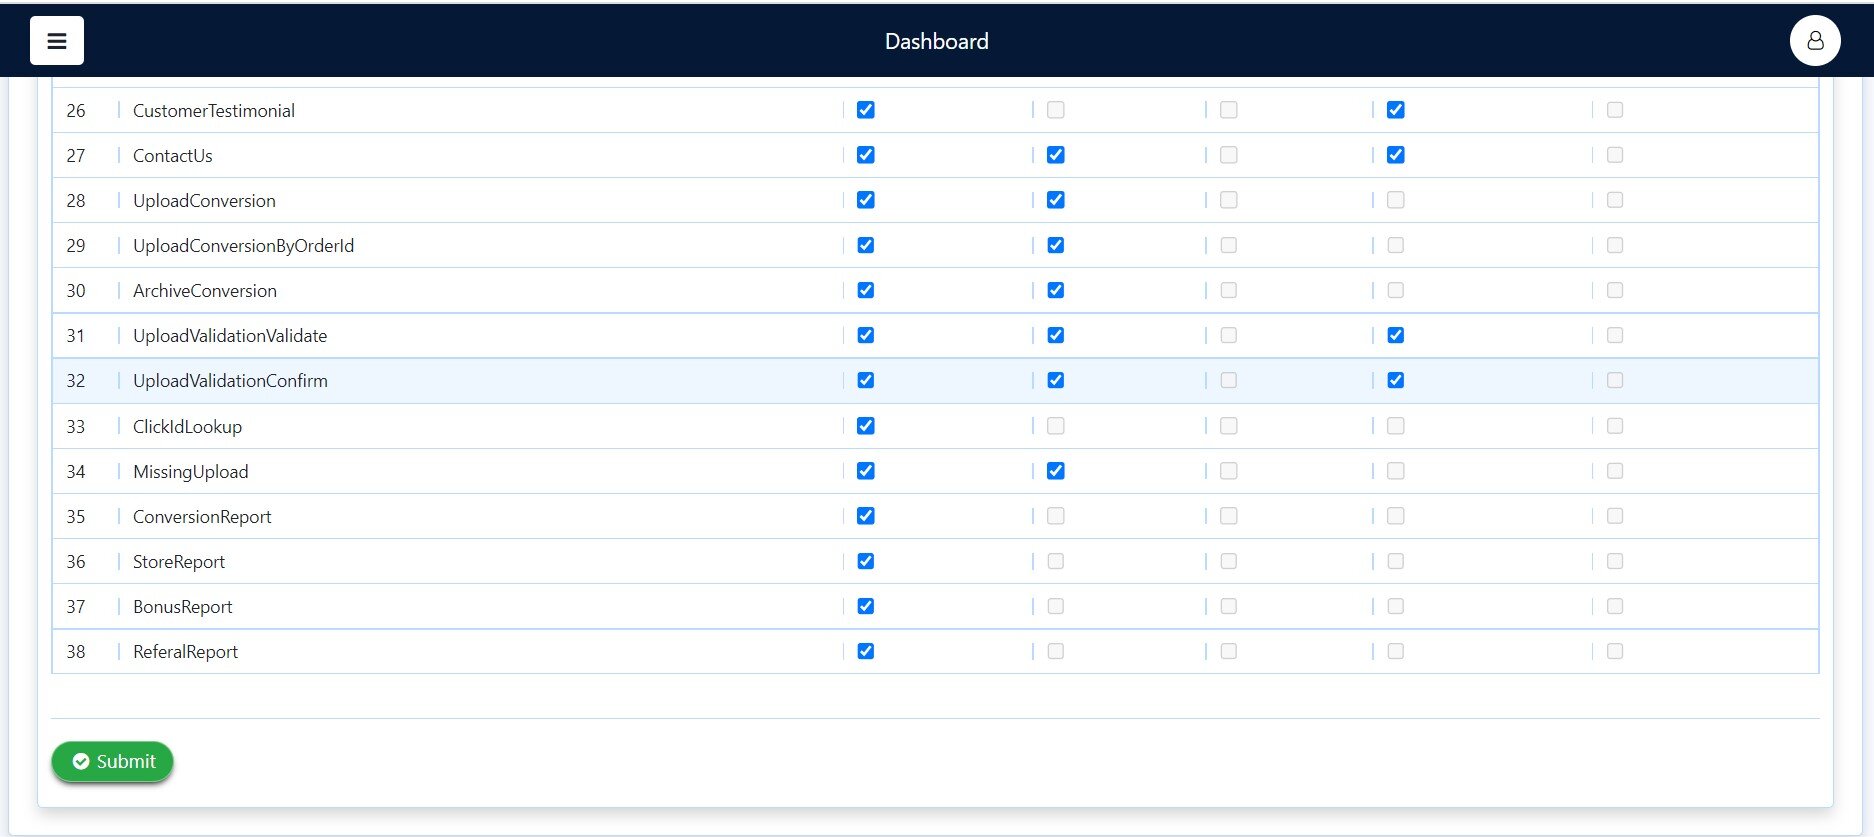The width and height of the screenshot is (1874, 837).
Task: Uncheck first checkbox for CustomerTestimonial
Action: [x=866, y=110]
